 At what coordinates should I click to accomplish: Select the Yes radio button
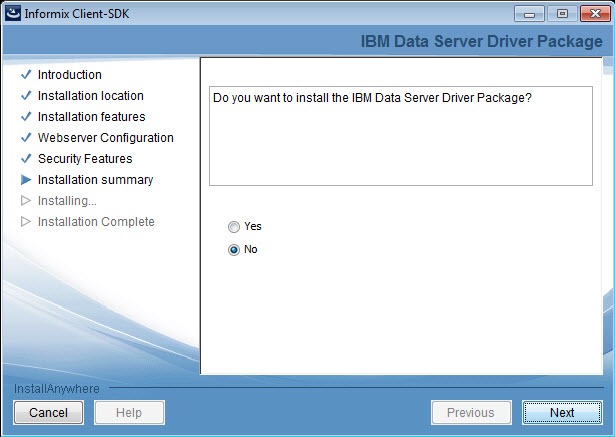tap(234, 227)
